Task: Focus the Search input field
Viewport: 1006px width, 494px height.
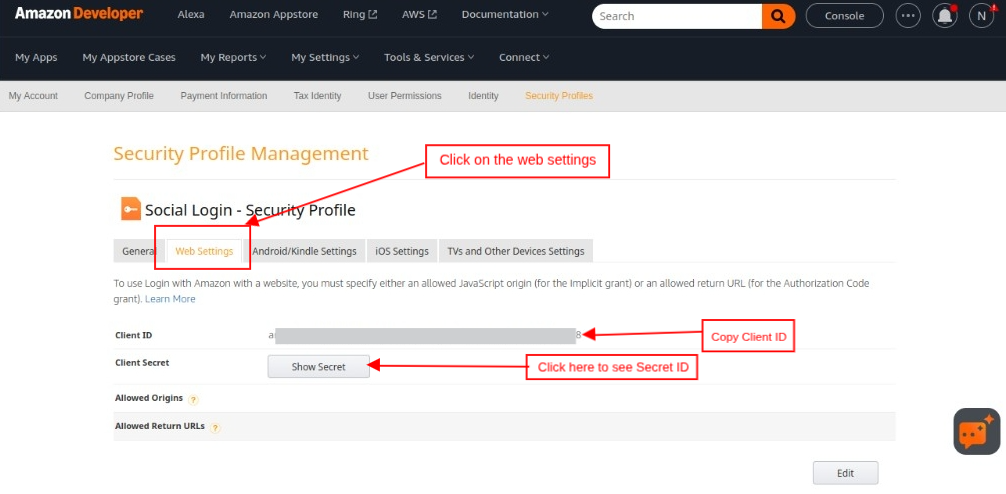Action: [x=677, y=16]
